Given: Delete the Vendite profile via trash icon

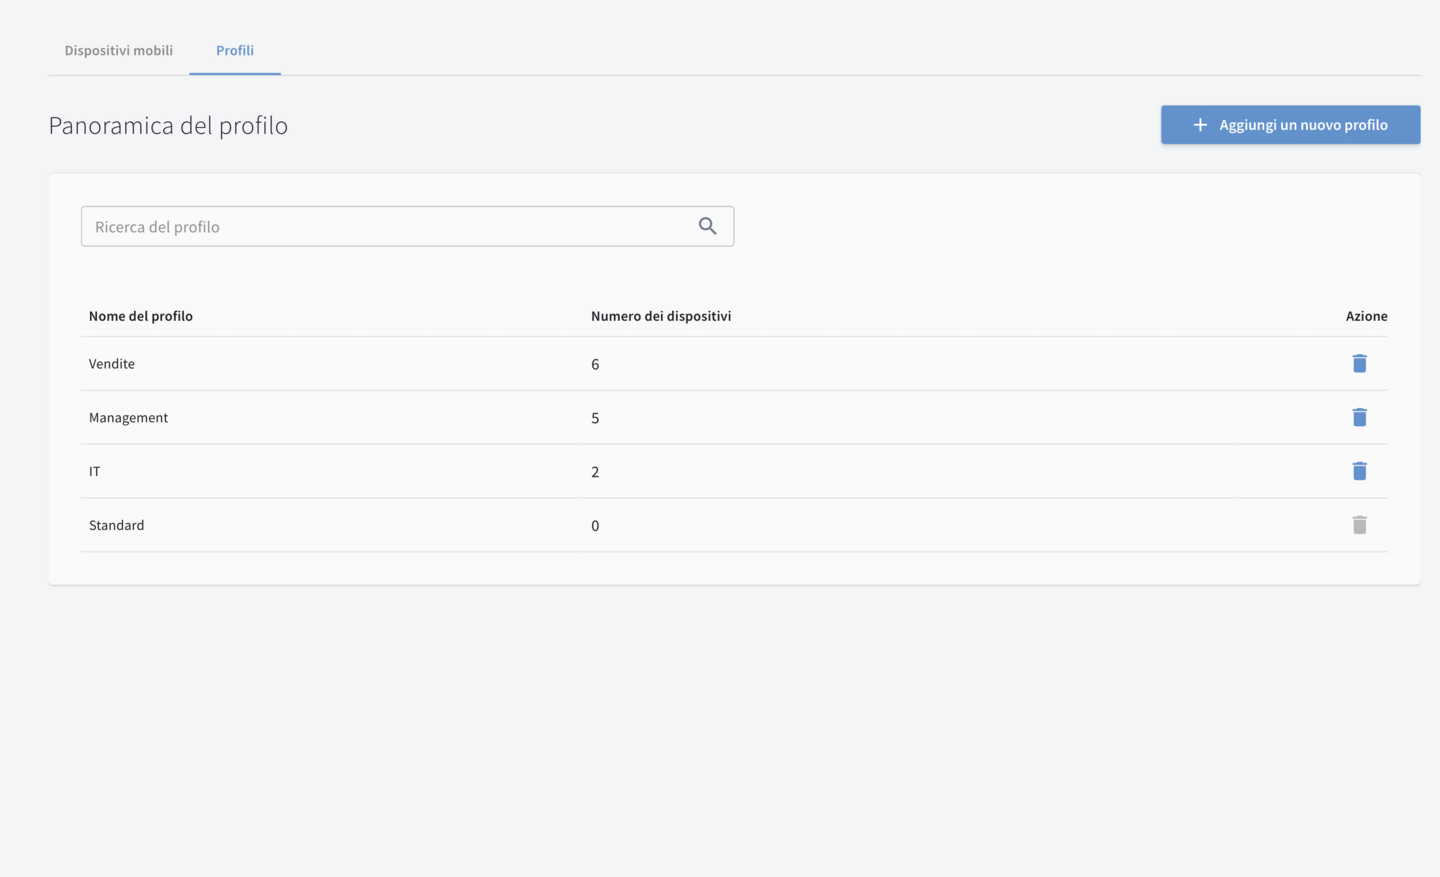Looking at the screenshot, I should (1359, 363).
